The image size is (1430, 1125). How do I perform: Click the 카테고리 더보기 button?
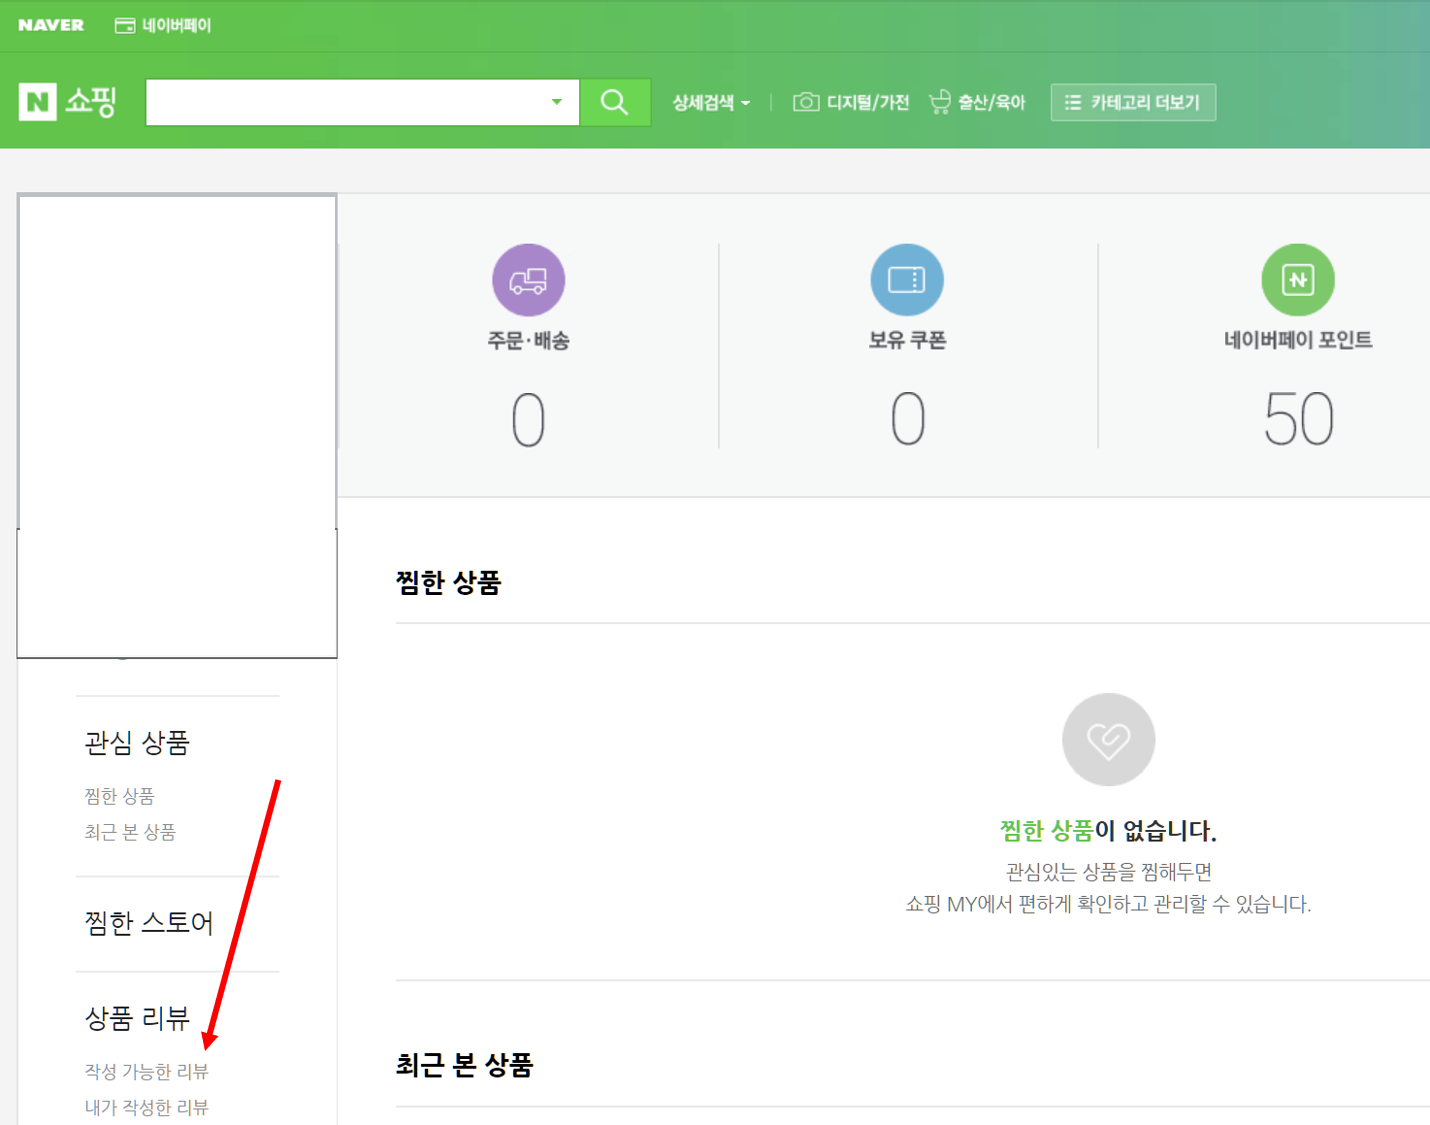point(1133,102)
